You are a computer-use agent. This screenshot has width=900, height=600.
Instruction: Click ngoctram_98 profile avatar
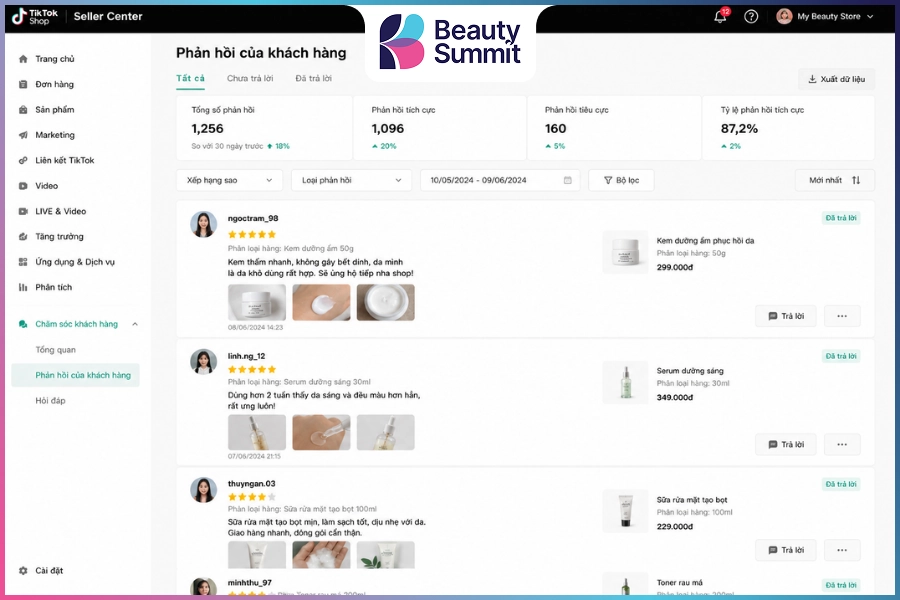click(x=203, y=224)
